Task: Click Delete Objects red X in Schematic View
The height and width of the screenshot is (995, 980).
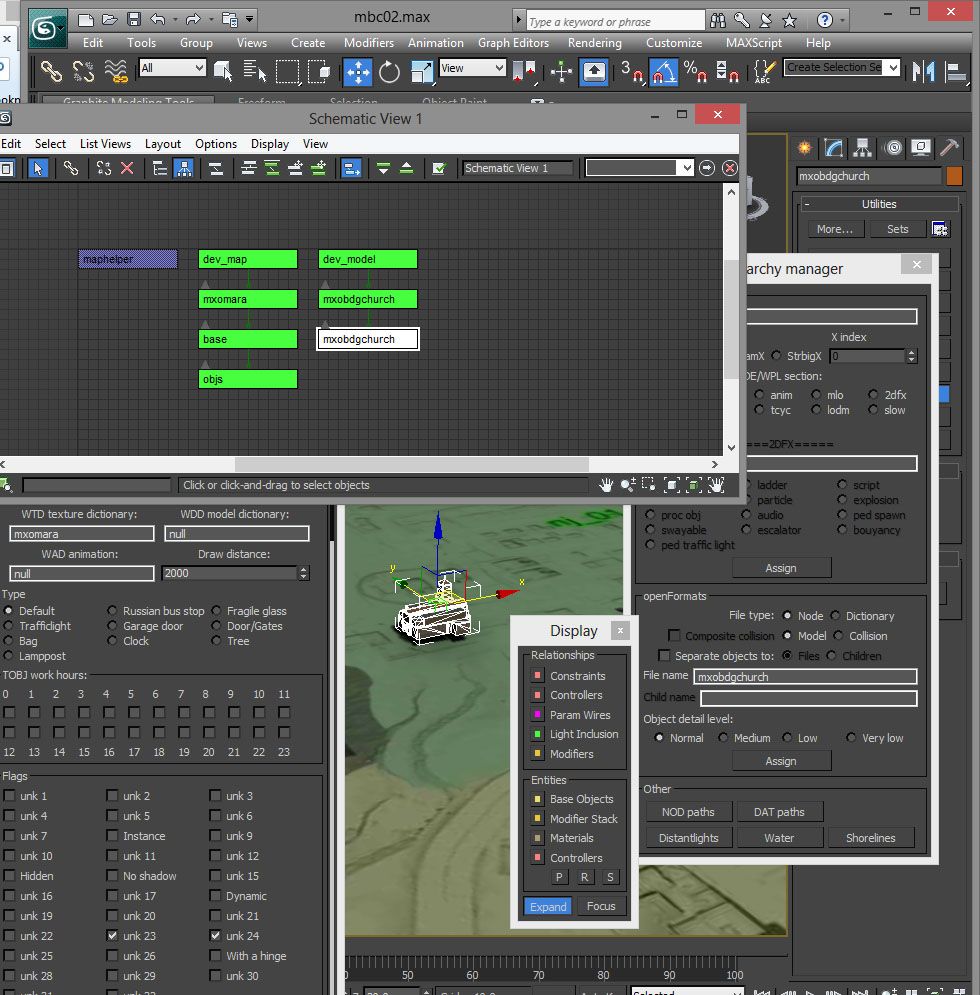Action: (127, 168)
